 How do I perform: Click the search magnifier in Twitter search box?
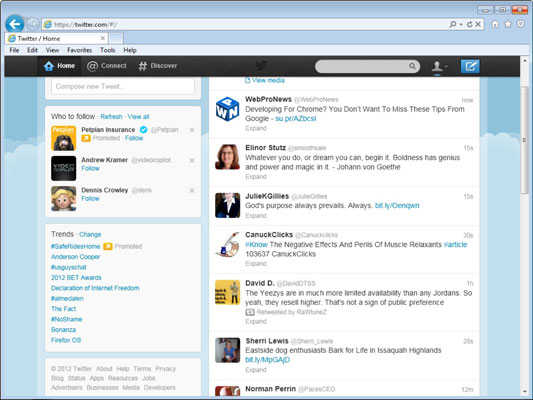pos(412,66)
